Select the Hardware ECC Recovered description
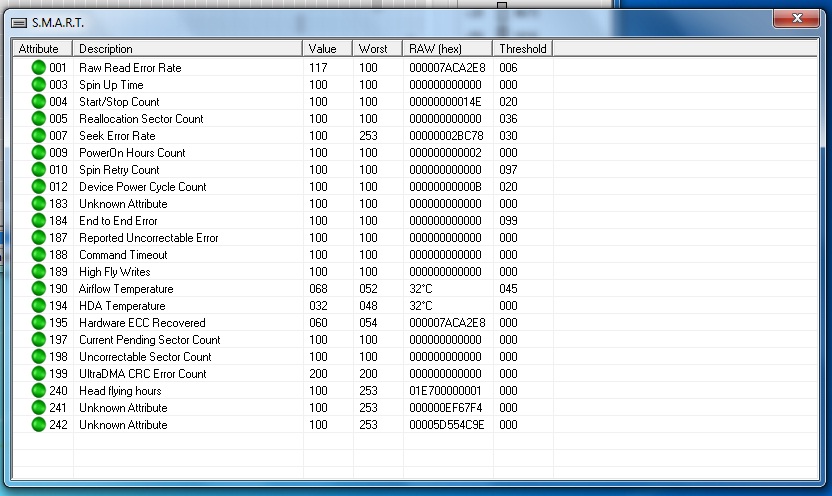 click(x=142, y=323)
